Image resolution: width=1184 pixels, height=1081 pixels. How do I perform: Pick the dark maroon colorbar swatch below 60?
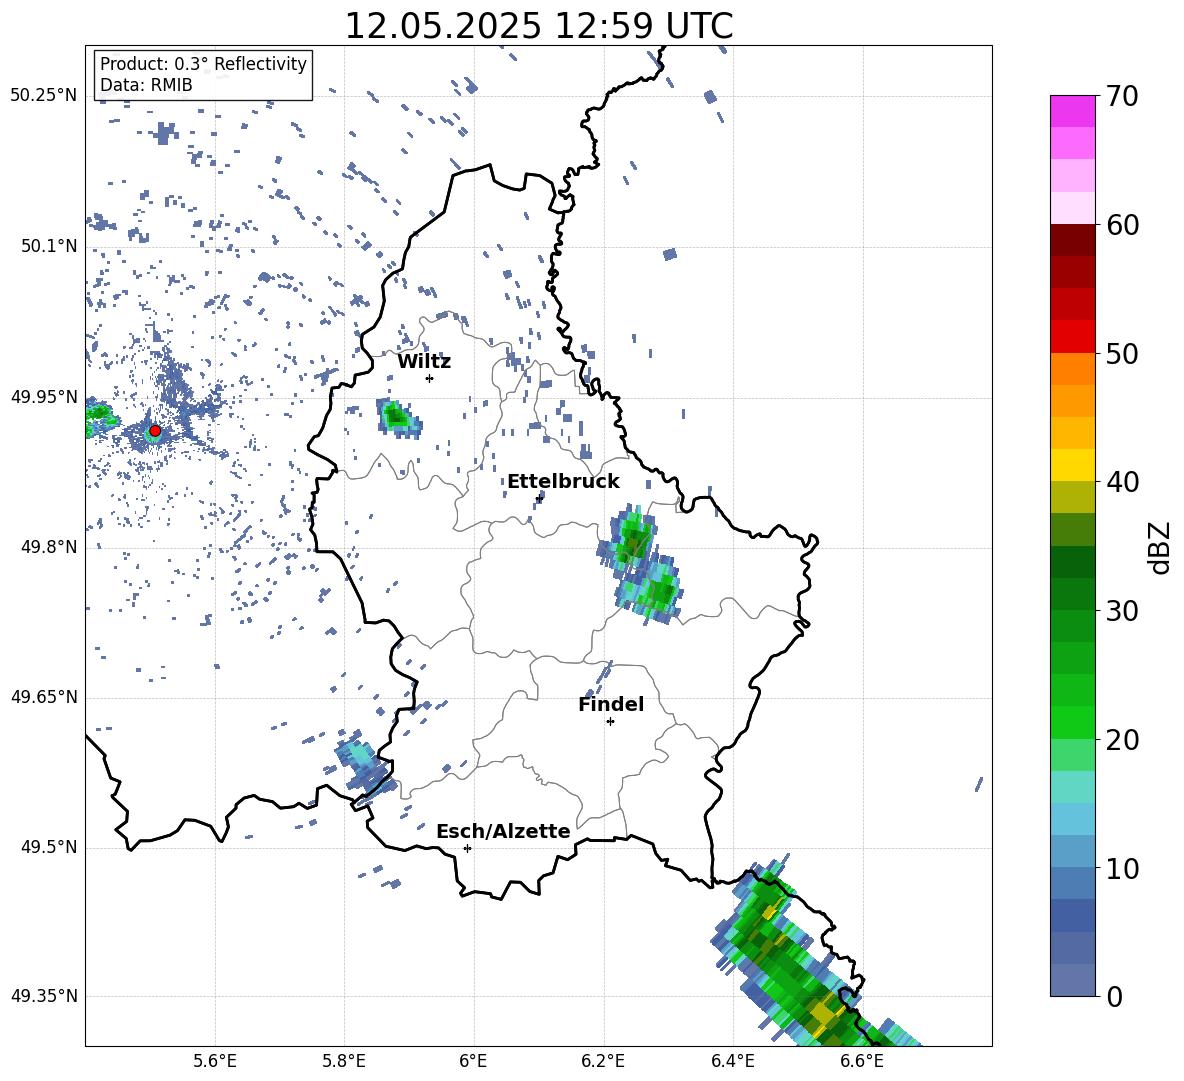1072,241
